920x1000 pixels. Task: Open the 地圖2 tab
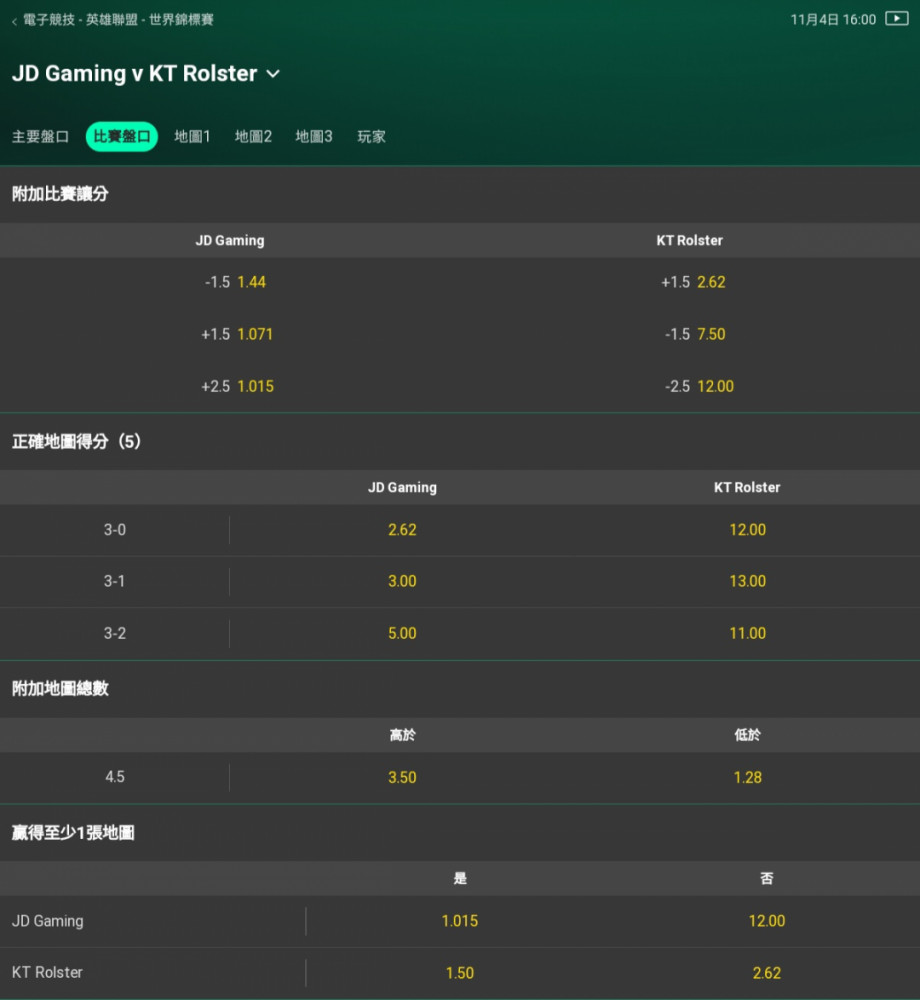tap(253, 136)
